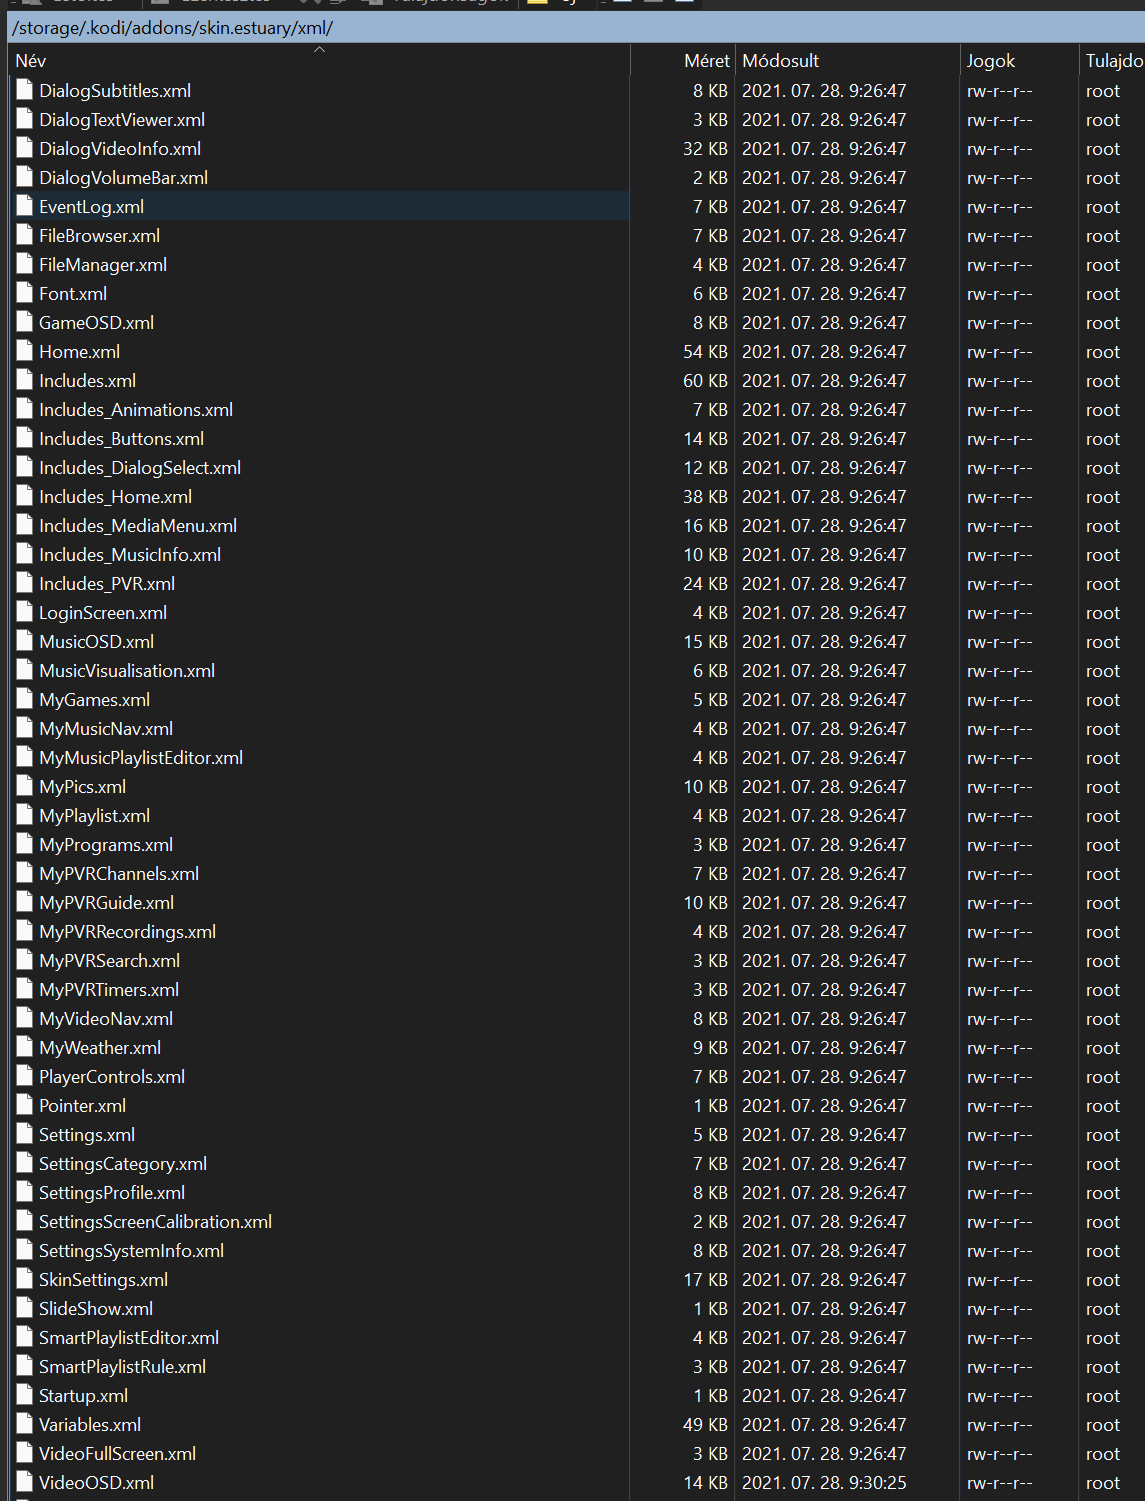The height and width of the screenshot is (1501, 1145).
Task: Select the MyVideoNav.xml file name
Action: 106,1018
